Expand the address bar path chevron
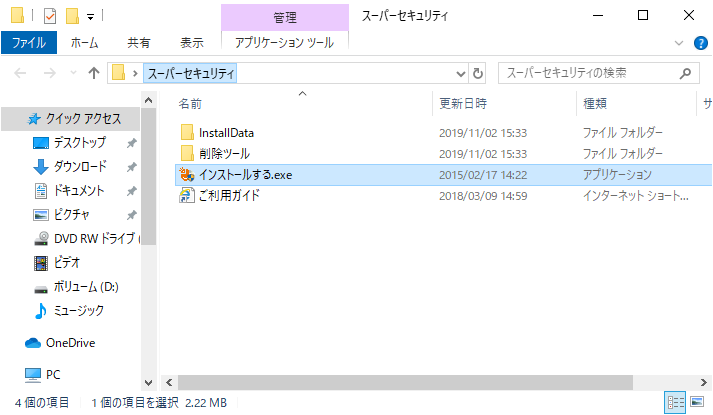 click(135, 73)
